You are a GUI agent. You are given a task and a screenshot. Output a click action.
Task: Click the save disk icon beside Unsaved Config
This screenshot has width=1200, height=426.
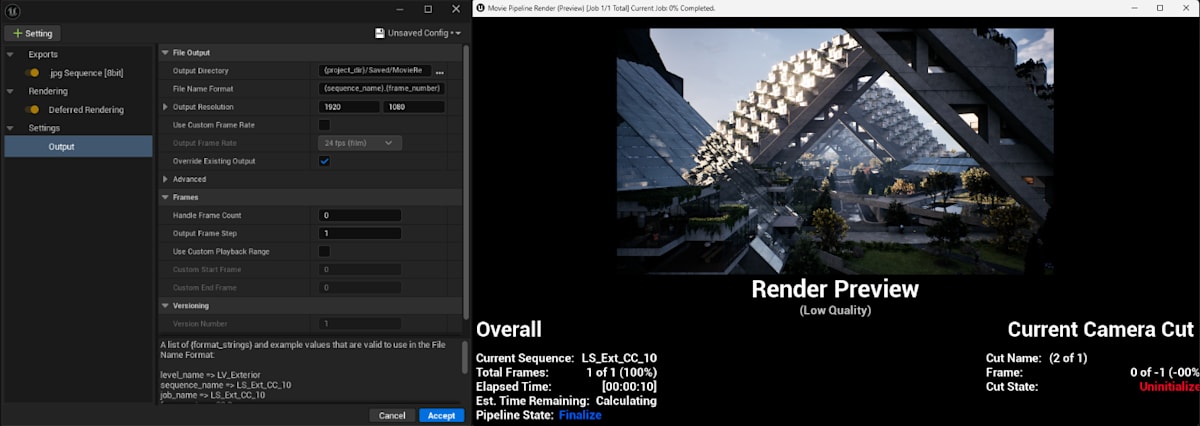click(x=380, y=33)
